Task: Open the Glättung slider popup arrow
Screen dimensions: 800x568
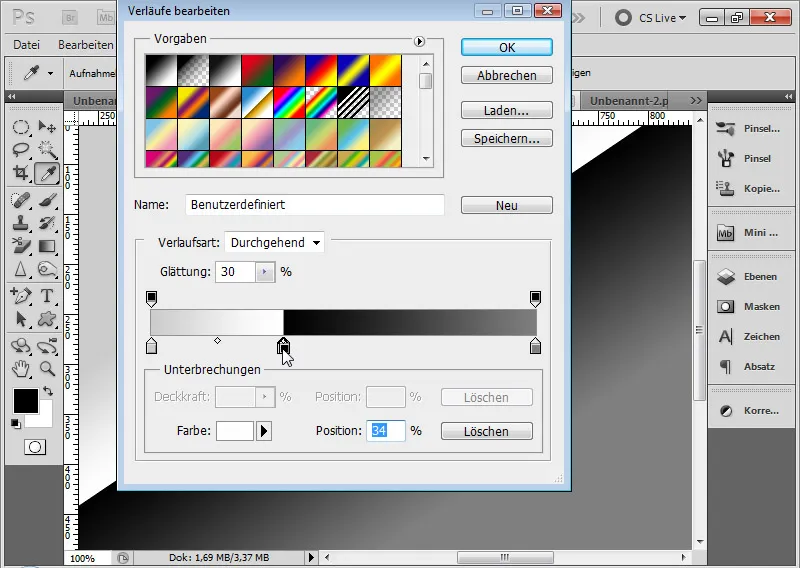Action: click(x=265, y=271)
